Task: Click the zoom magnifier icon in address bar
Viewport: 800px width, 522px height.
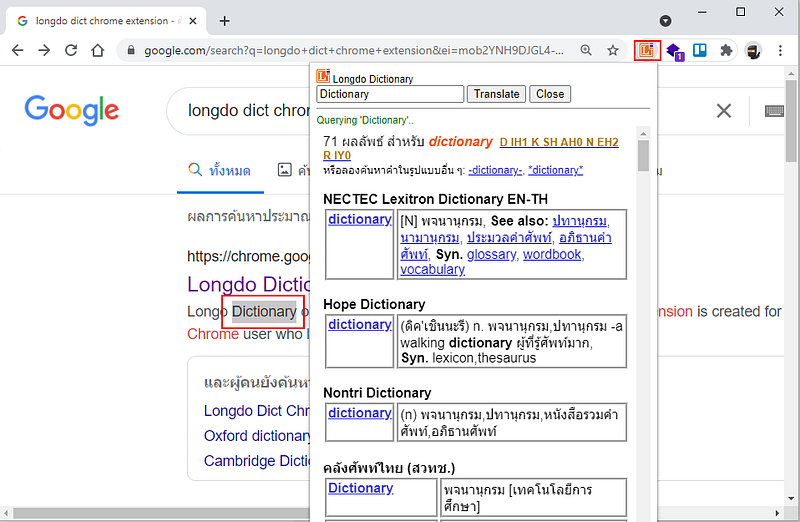Action: tap(586, 50)
